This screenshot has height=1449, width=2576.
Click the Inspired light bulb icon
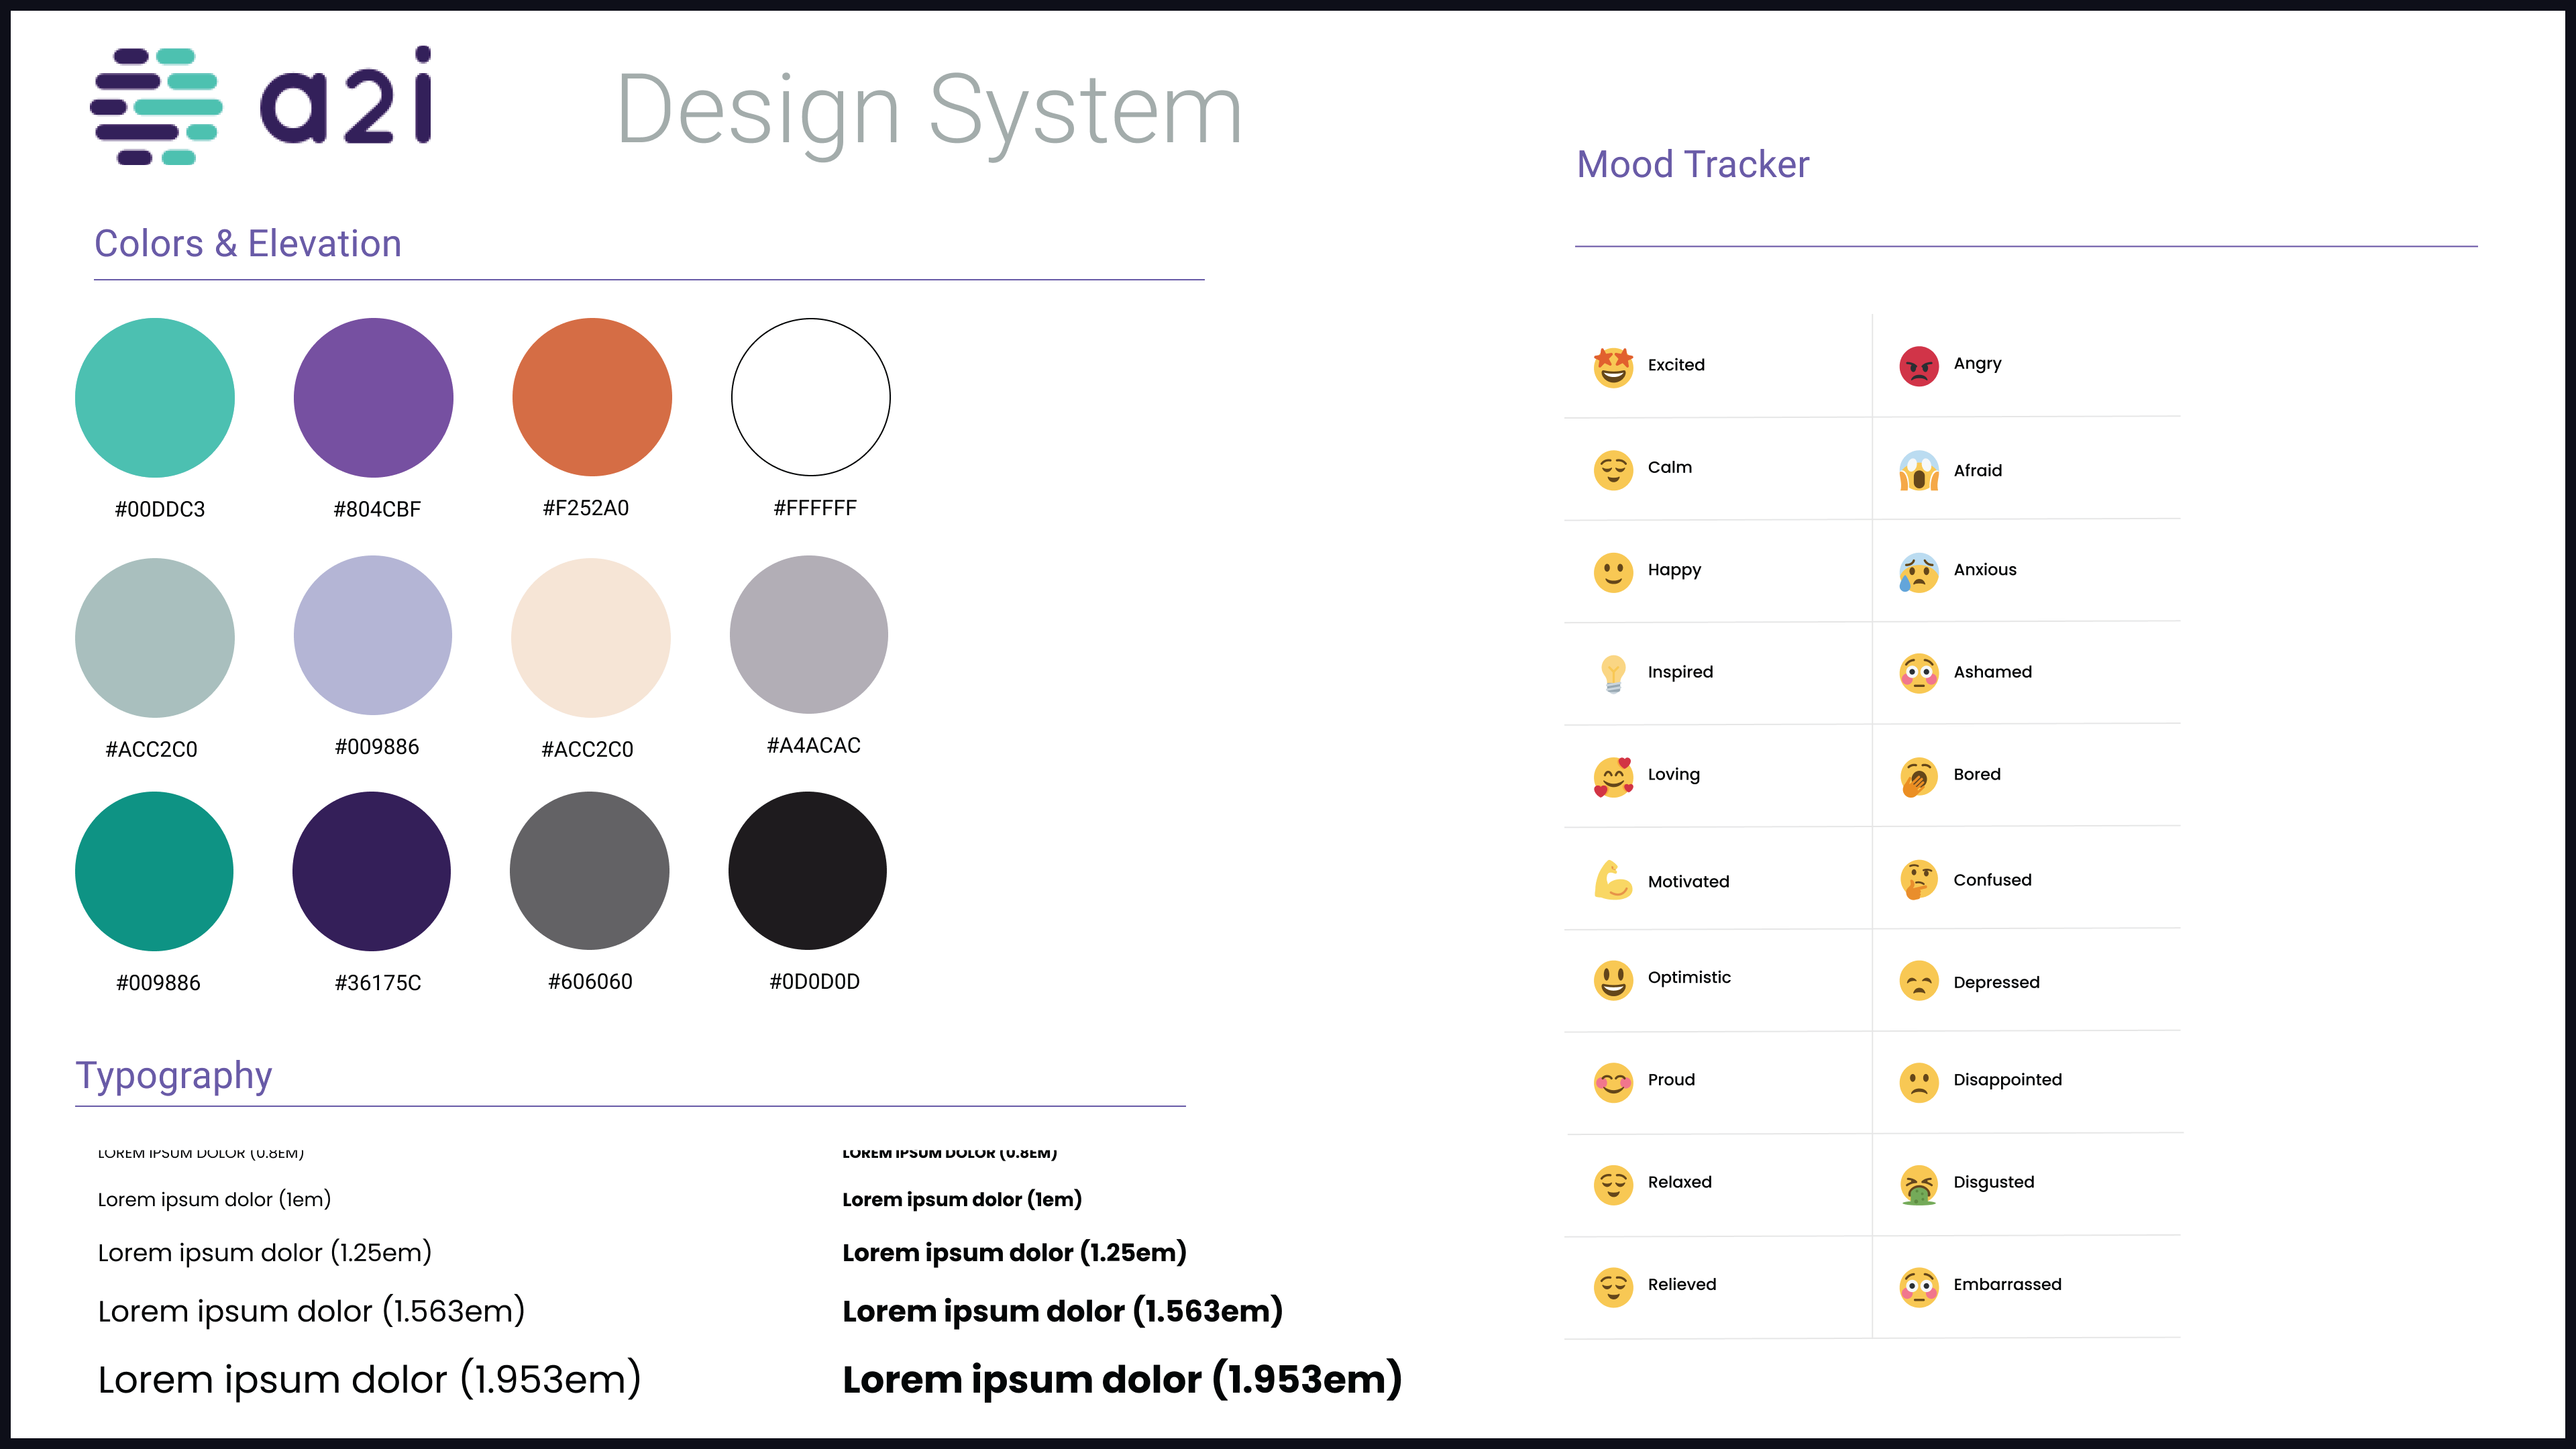pyautogui.click(x=1612, y=673)
